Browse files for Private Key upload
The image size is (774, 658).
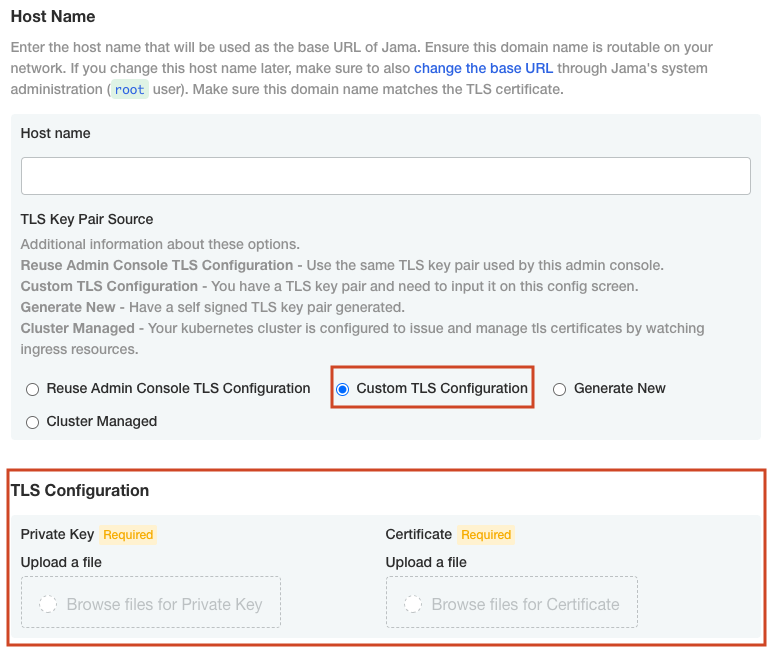coord(151,602)
